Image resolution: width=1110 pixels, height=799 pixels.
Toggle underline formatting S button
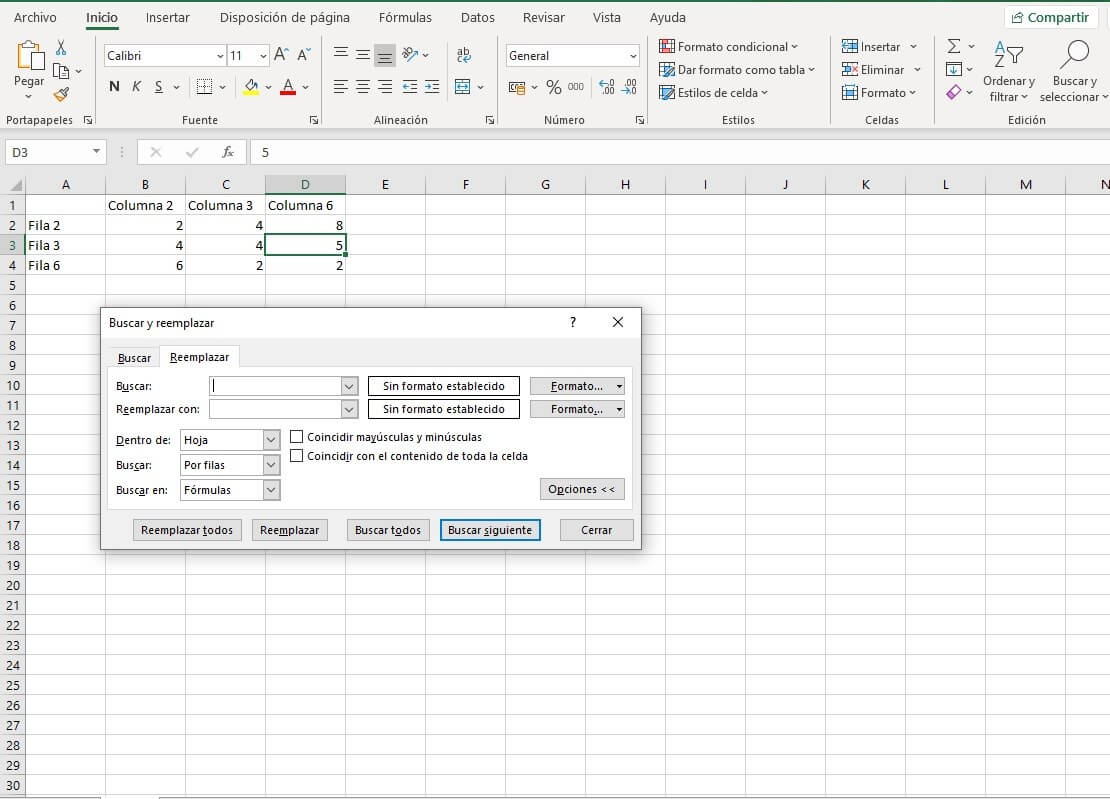click(160, 87)
